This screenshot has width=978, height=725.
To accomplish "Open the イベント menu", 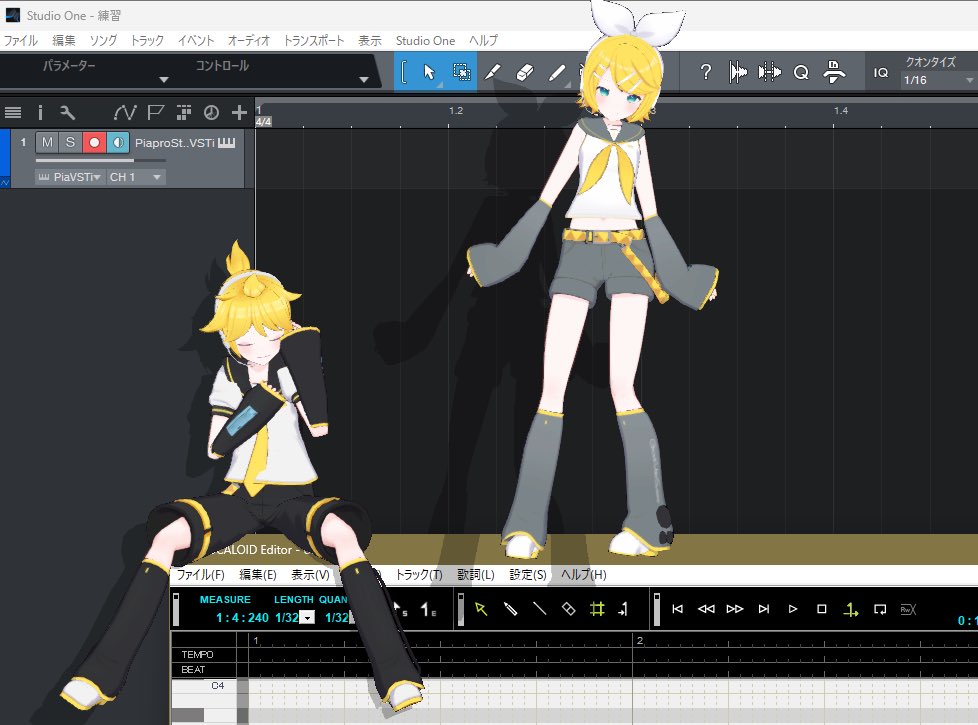I will click(196, 41).
